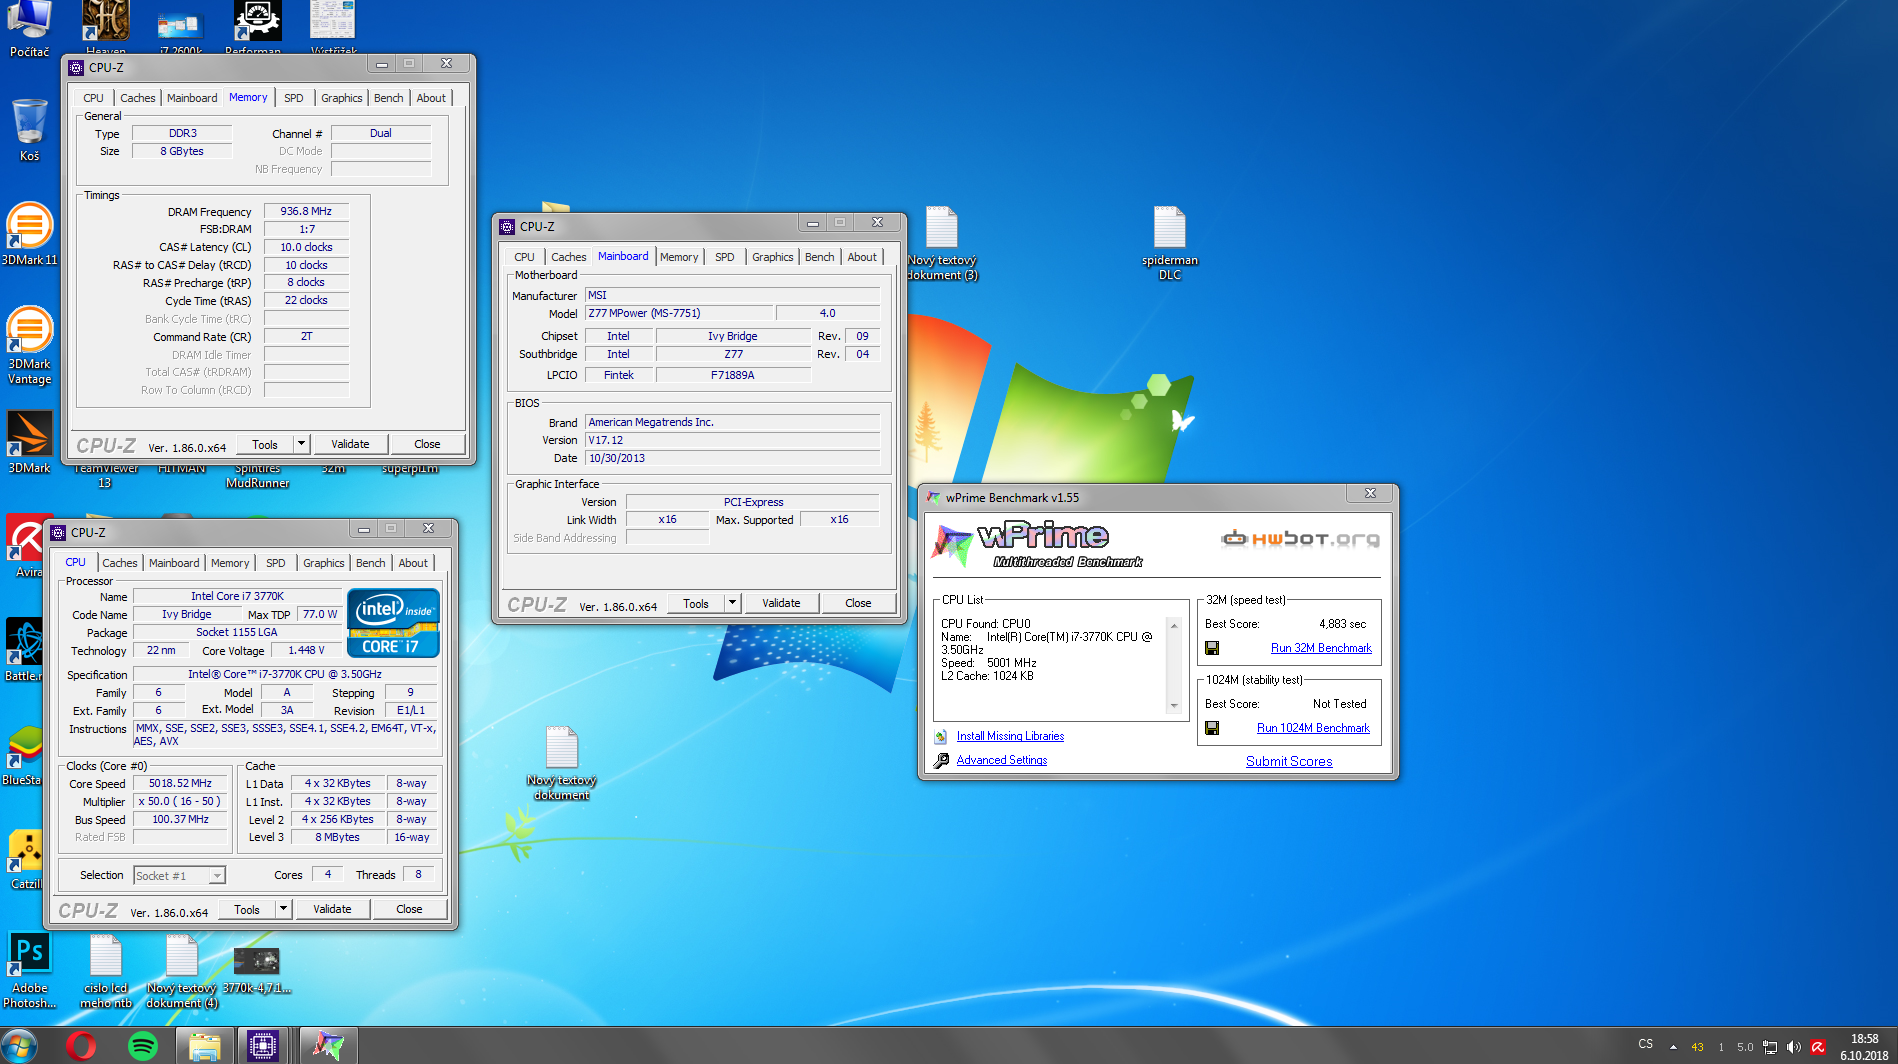
Task: Click the Install Missing Libraries icon
Action: (x=941, y=736)
